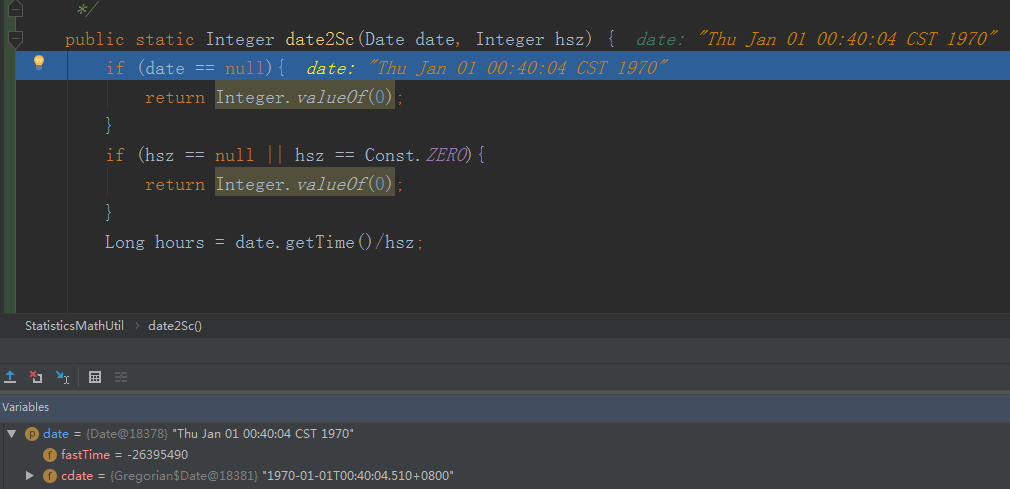Image resolution: width=1010 pixels, height=489 pixels.
Task: Click the first 'return Integer.valueOf(0)' statement
Action: (274, 97)
